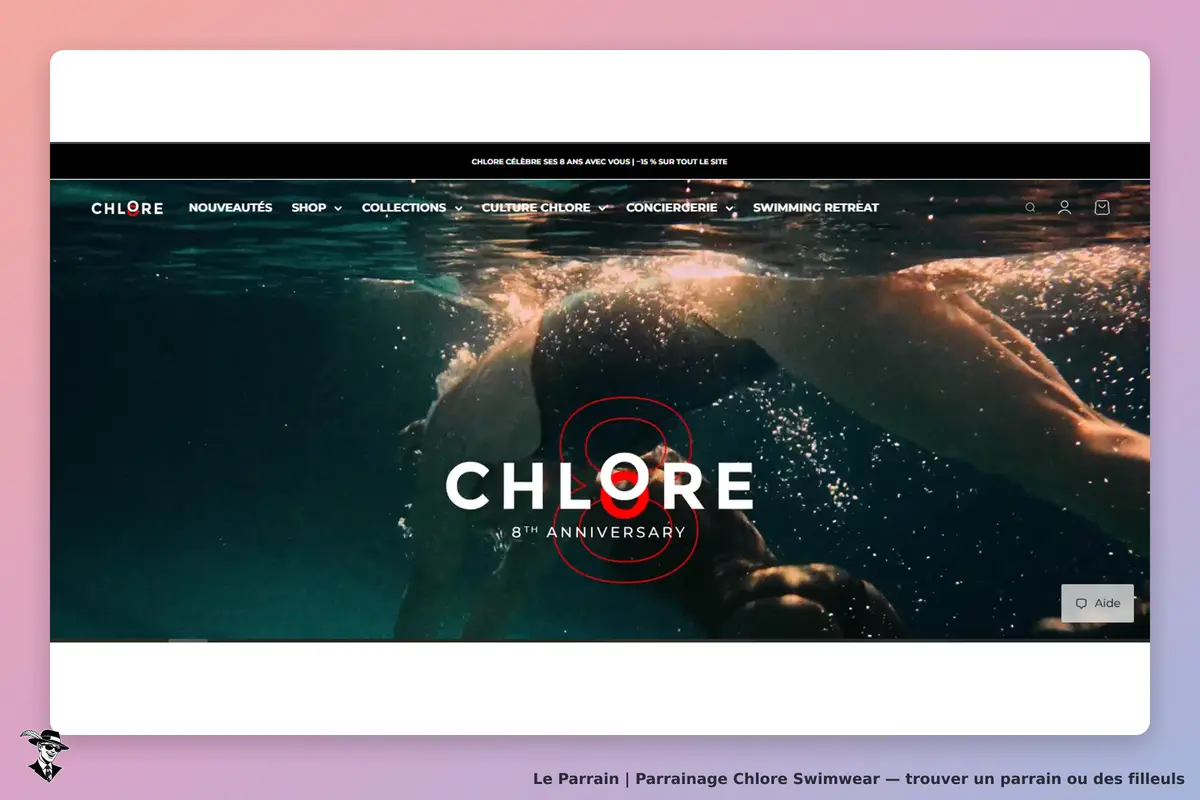Open the shopping bag cart icon
The height and width of the screenshot is (800, 1200).
pos(1102,208)
